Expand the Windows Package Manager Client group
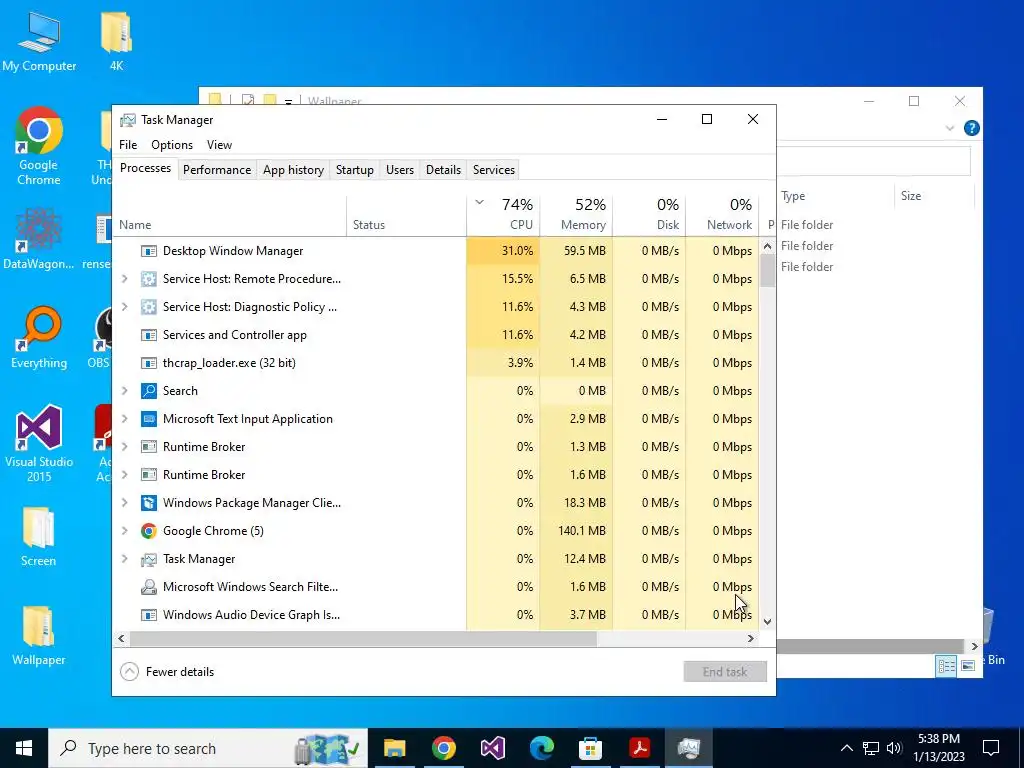This screenshot has height=768, width=1024. click(125, 503)
